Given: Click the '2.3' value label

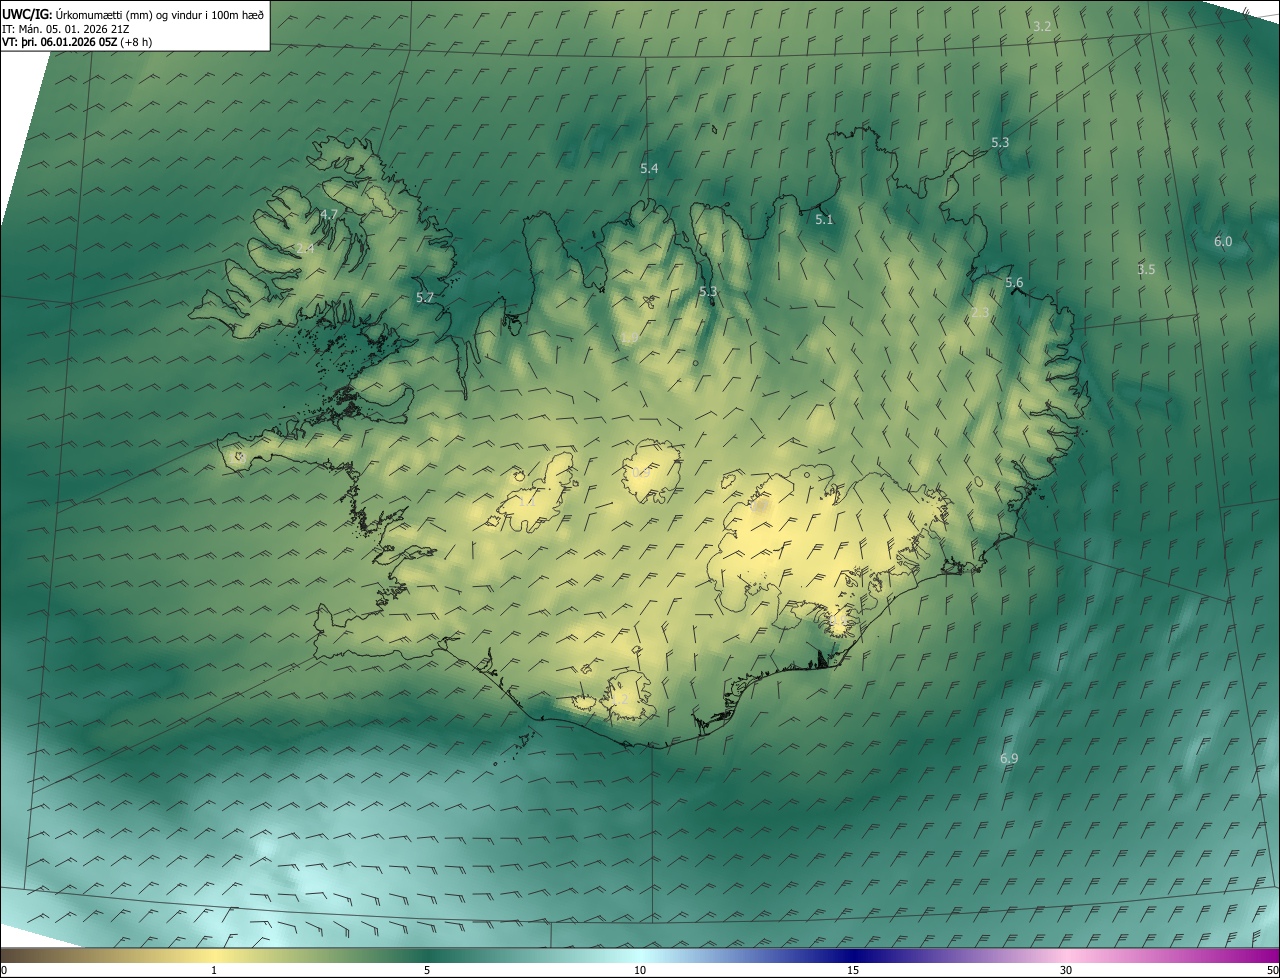Looking at the screenshot, I should click(x=980, y=313).
